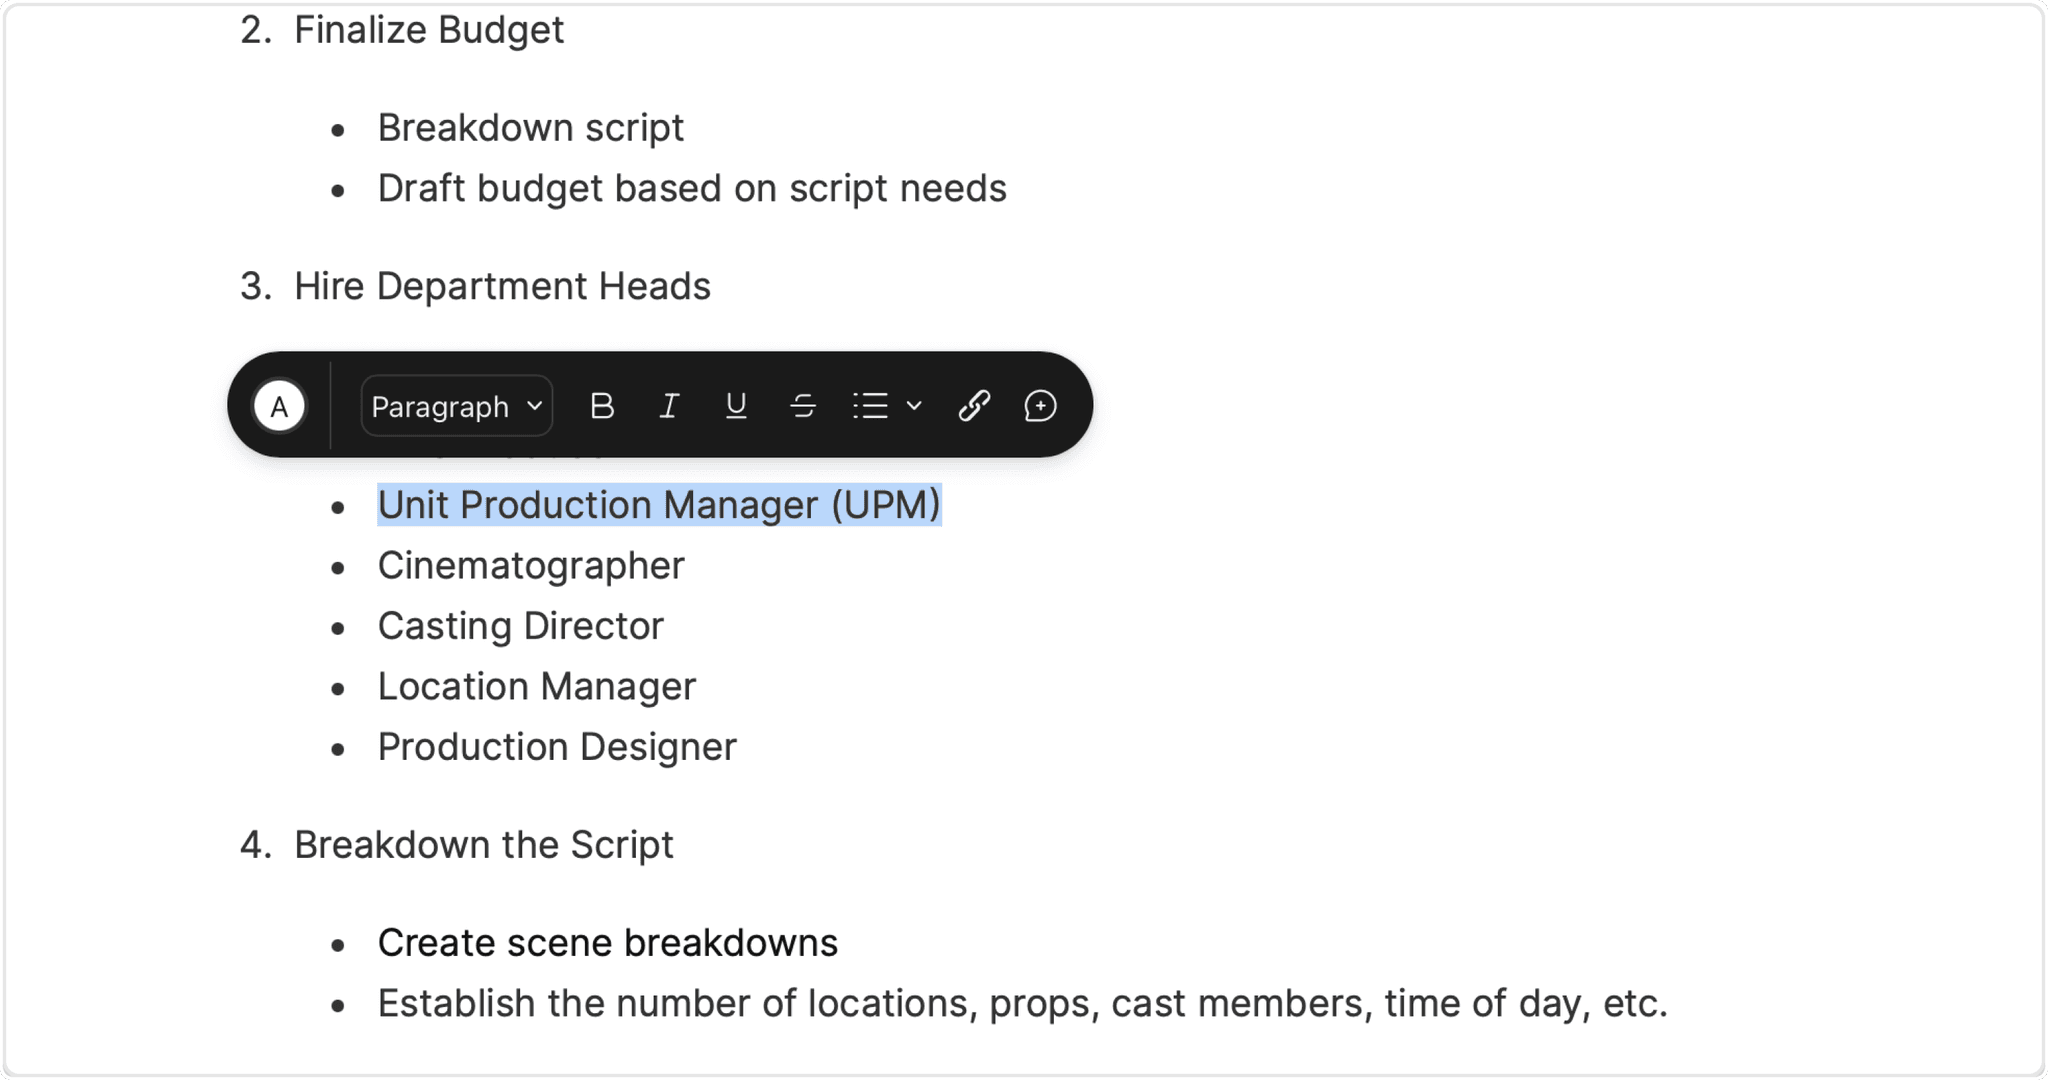Click the Hire Department Heads heading

pyautogui.click(x=501, y=286)
